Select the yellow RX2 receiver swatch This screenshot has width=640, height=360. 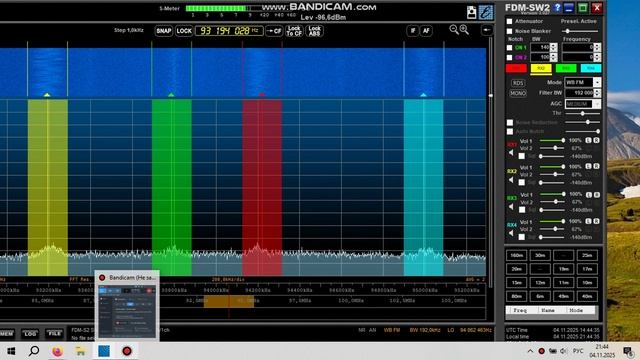tap(541, 69)
